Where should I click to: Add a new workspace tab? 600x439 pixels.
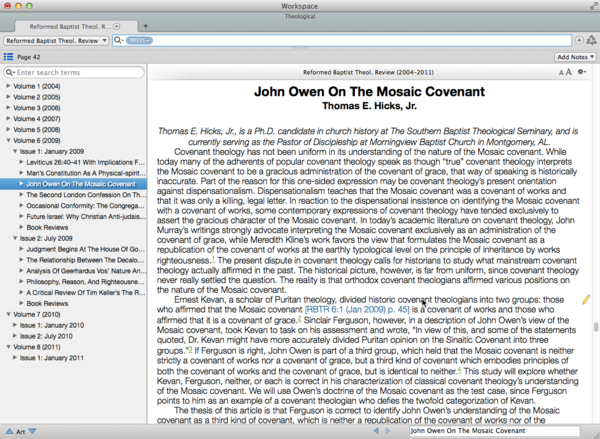pyautogui.click(x=145, y=26)
